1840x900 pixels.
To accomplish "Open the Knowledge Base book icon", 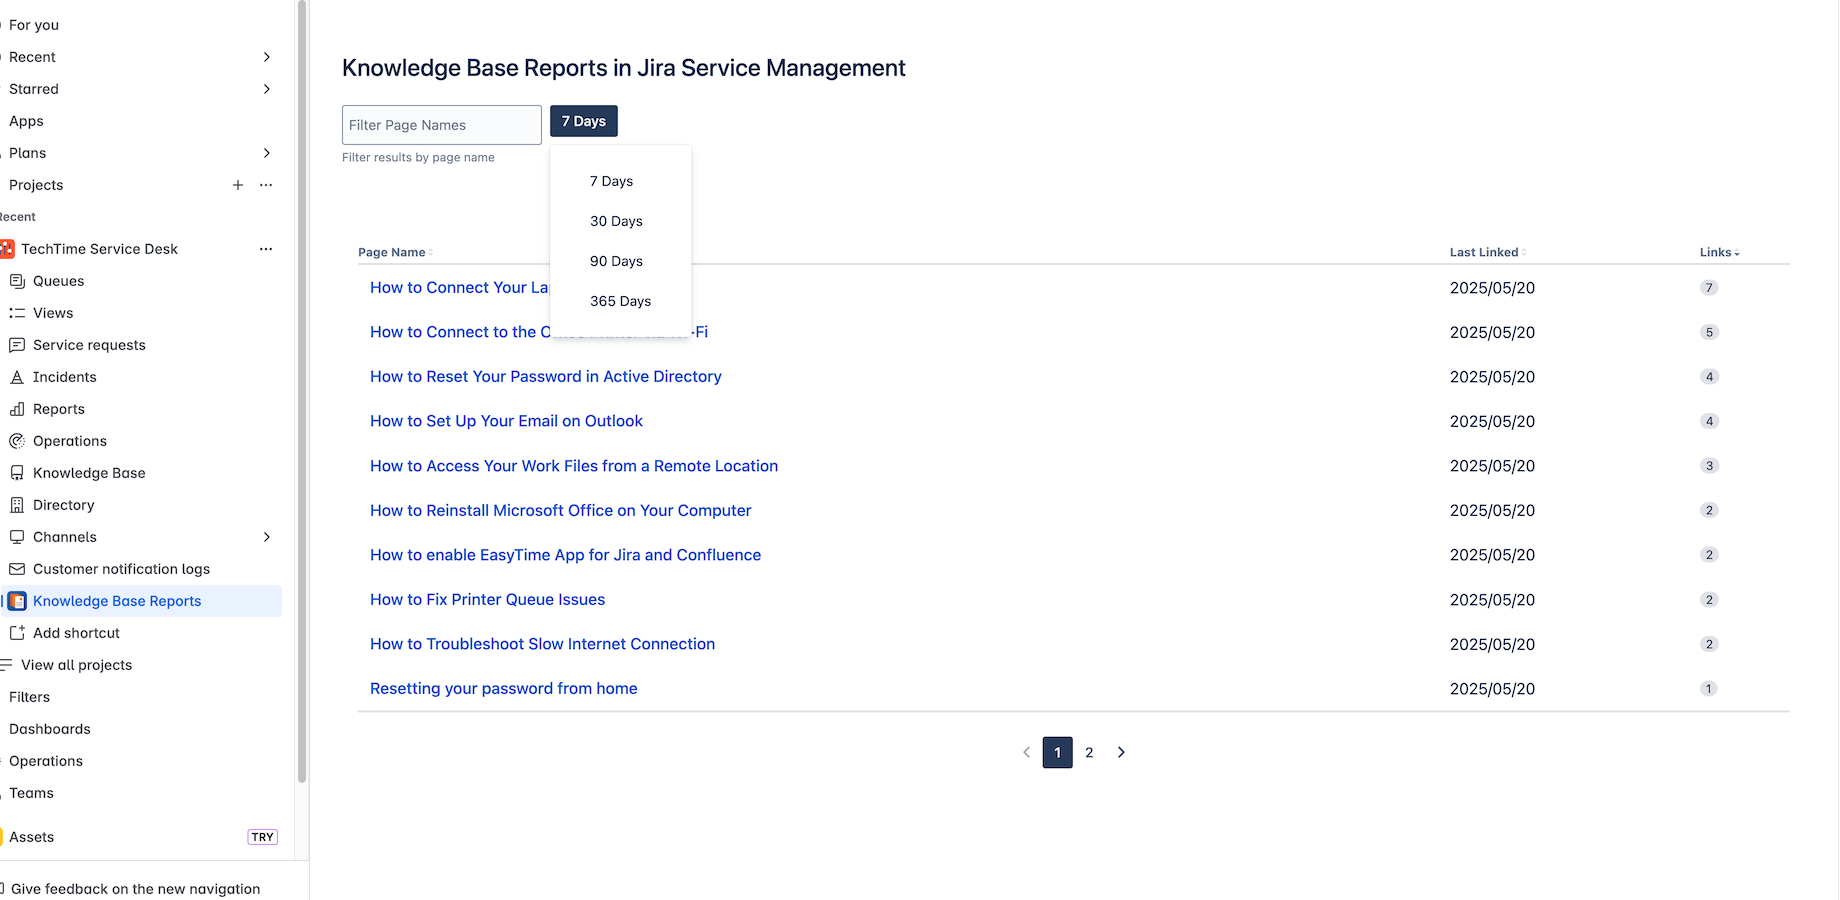I will coord(17,473).
